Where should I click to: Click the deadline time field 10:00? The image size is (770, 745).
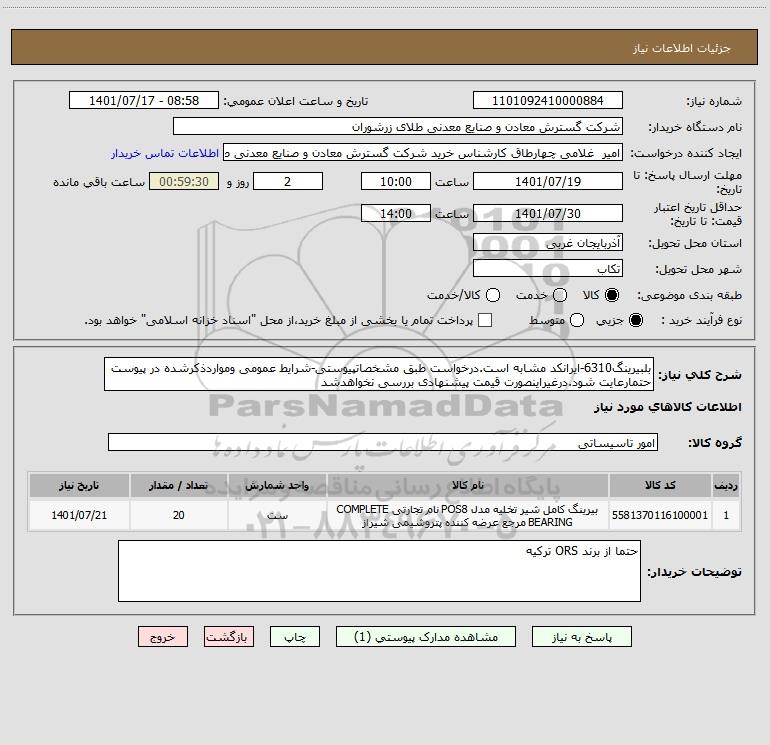[x=396, y=181]
